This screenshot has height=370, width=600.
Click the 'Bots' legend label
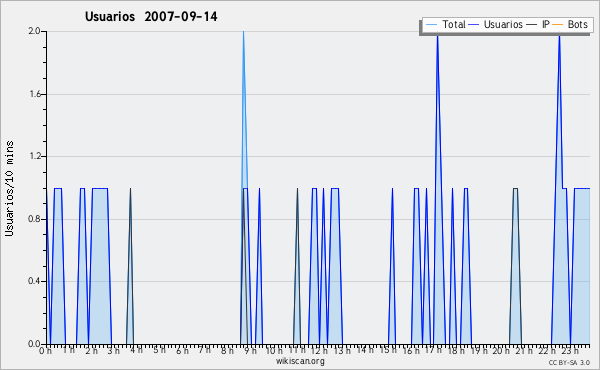[577, 24]
